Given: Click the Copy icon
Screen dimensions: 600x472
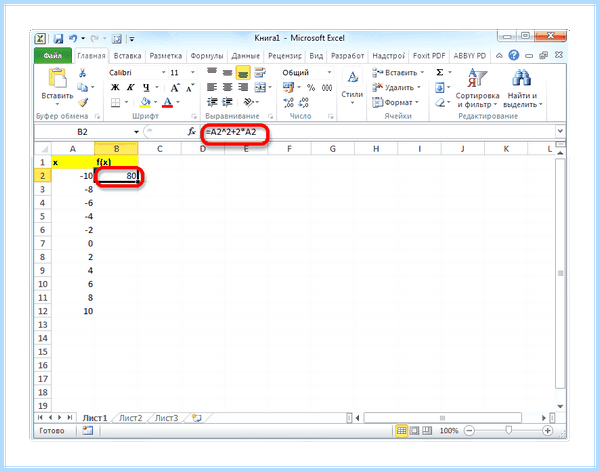Looking at the screenshot, I should click(82, 87).
